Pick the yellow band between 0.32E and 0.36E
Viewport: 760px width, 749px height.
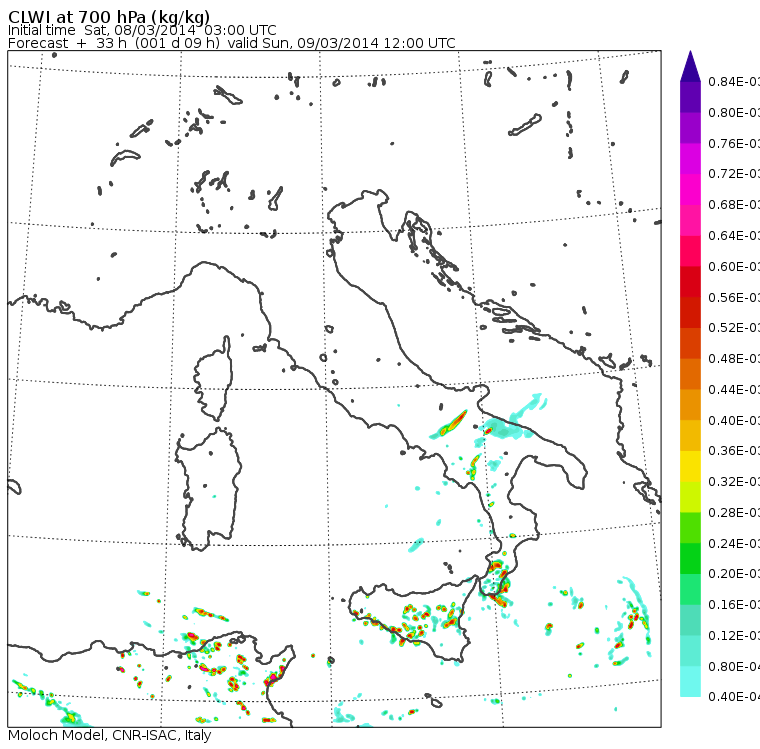point(690,466)
